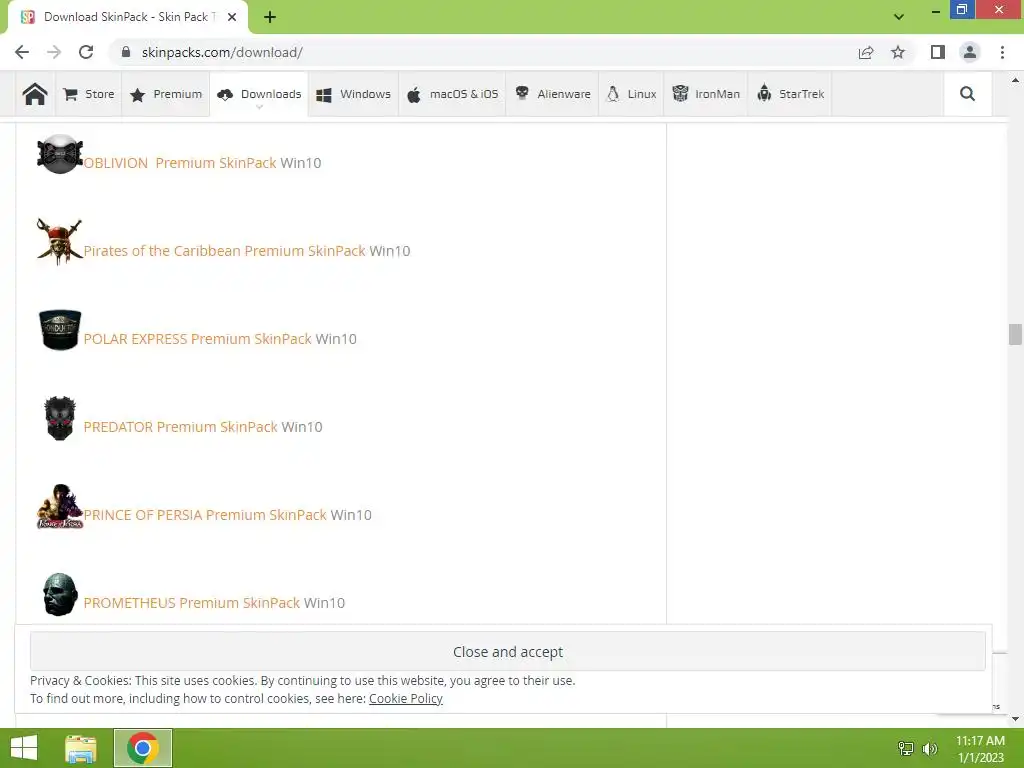Open Downloads menu item
Image resolution: width=1024 pixels, height=768 pixels.
point(259,94)
